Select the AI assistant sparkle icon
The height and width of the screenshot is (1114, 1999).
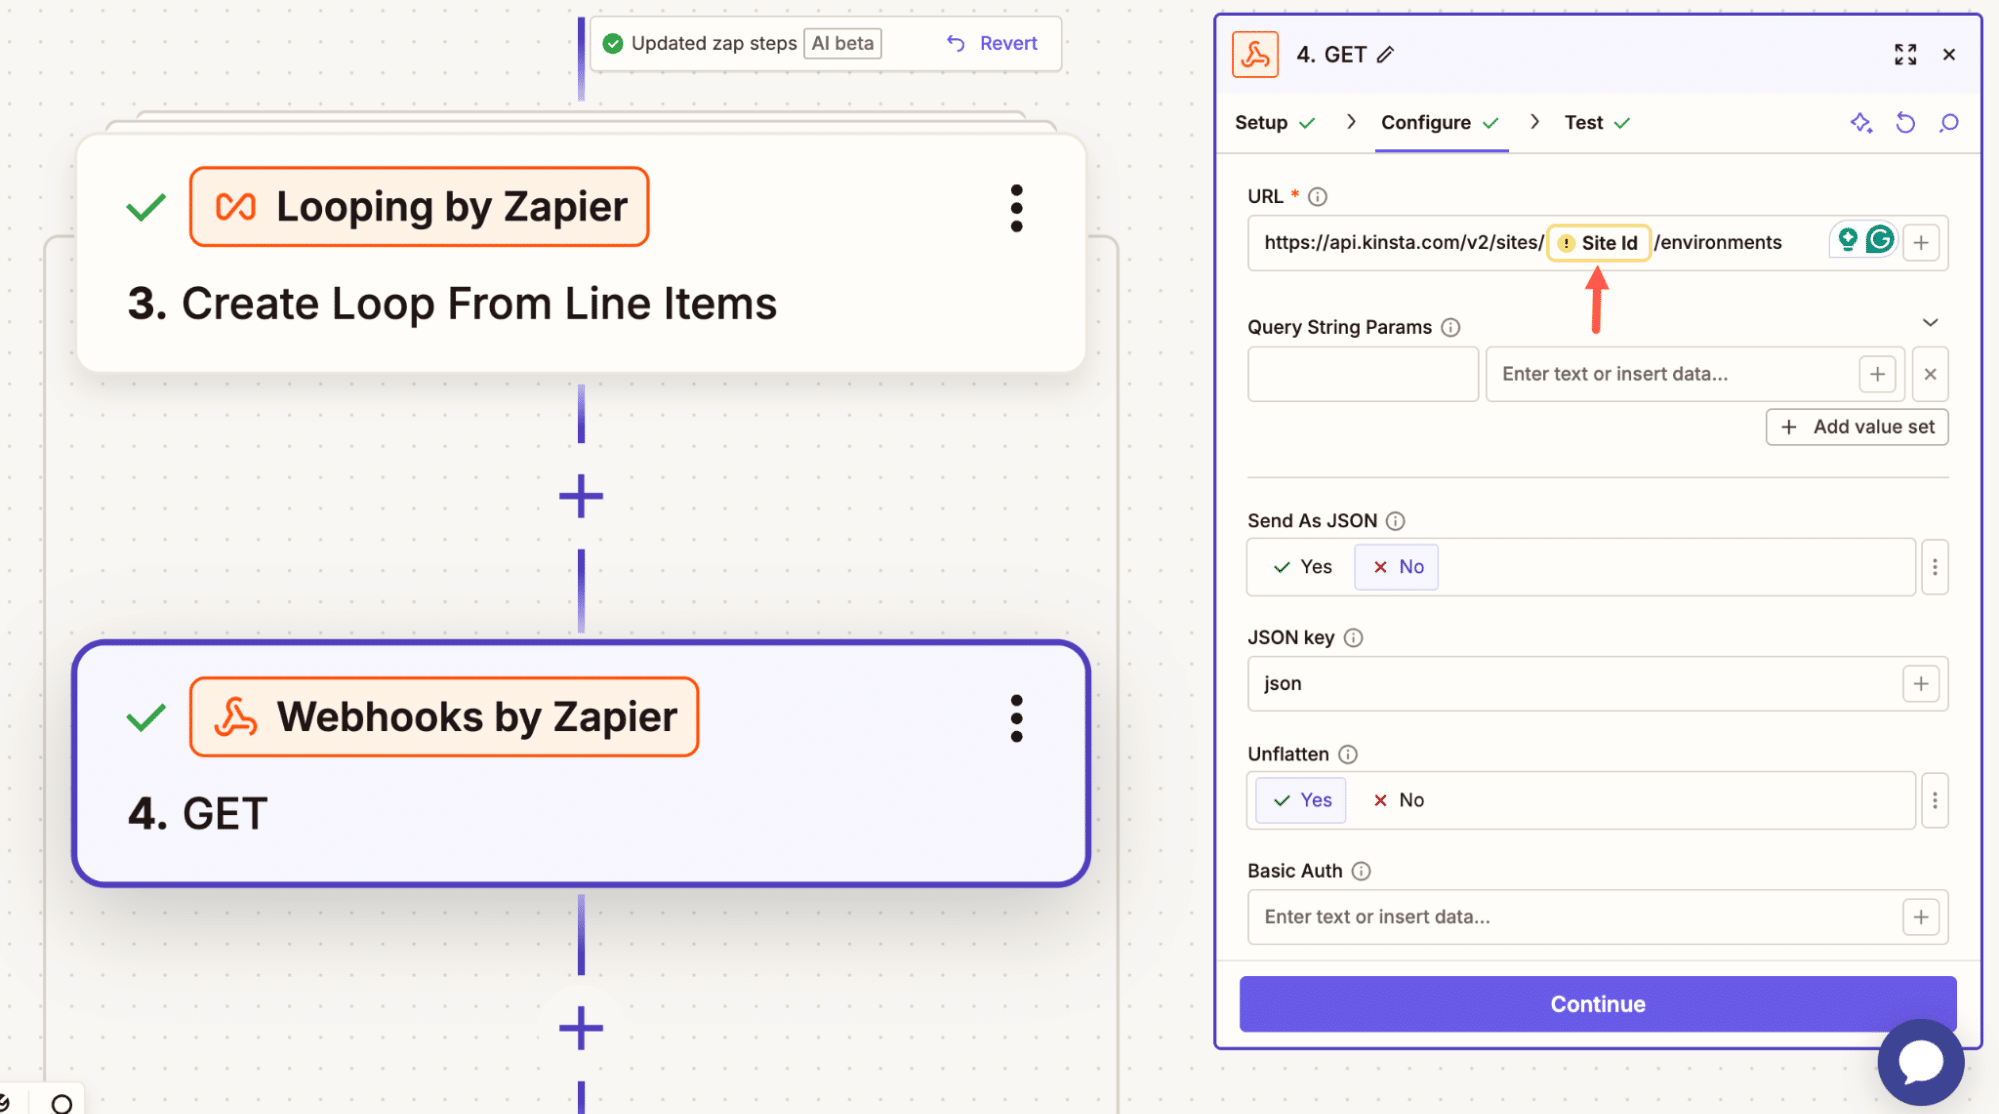[1860, 122]
